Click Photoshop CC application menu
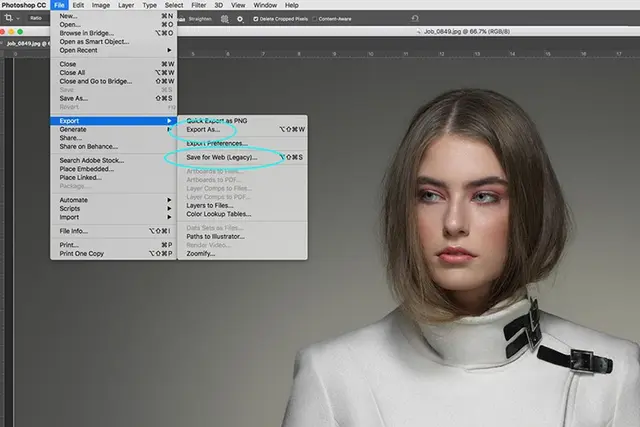The image size is (640, 427). click(24, 5)
